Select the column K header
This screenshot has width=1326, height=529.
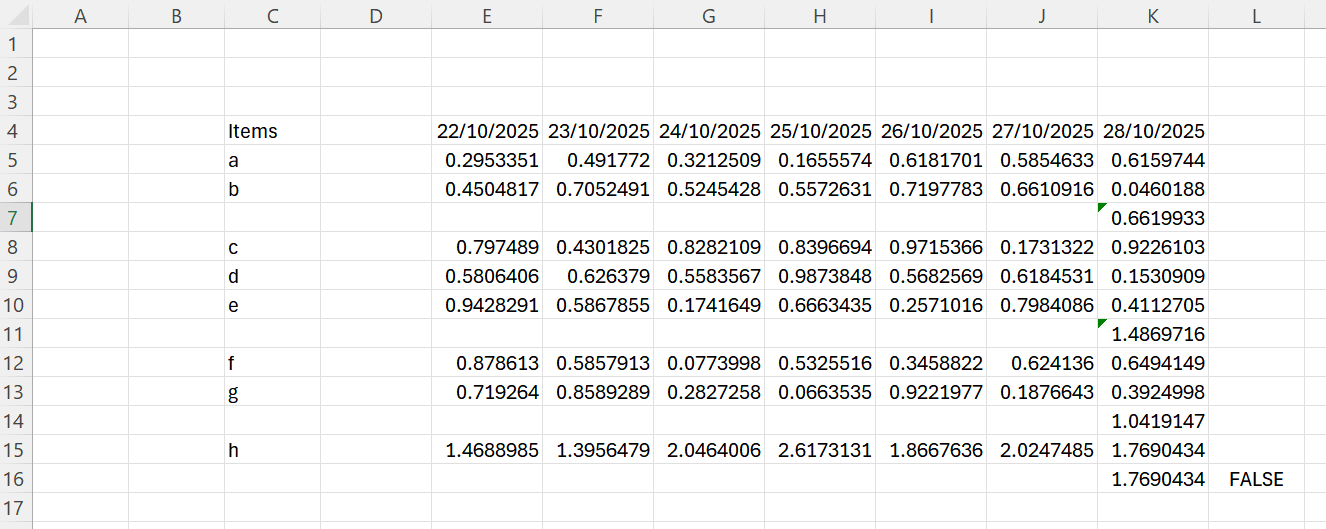point(1152,16)
